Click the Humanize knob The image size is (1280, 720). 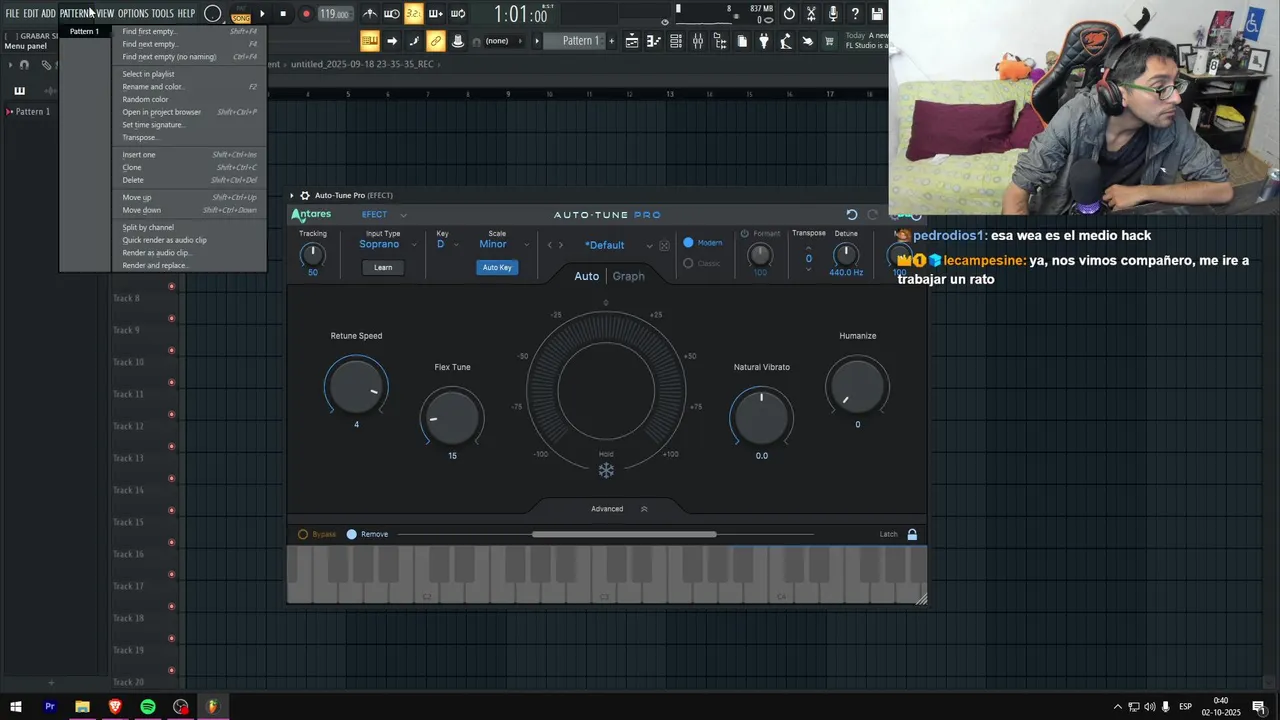click(858, 385)
